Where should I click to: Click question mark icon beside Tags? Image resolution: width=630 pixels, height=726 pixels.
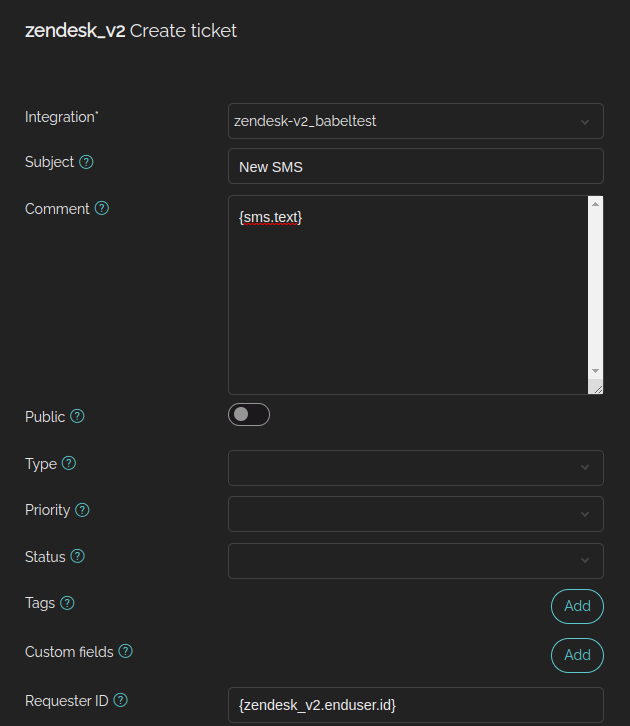coord(67,603)
